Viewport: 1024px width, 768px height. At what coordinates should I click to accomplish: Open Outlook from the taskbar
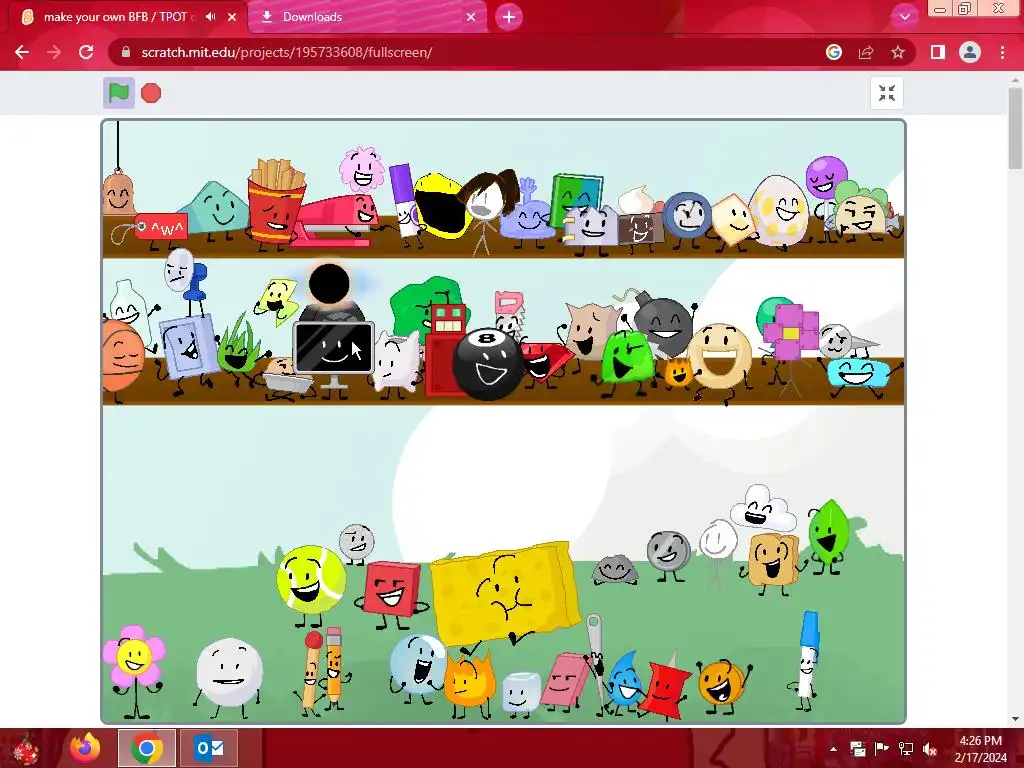tap(209, 748)
